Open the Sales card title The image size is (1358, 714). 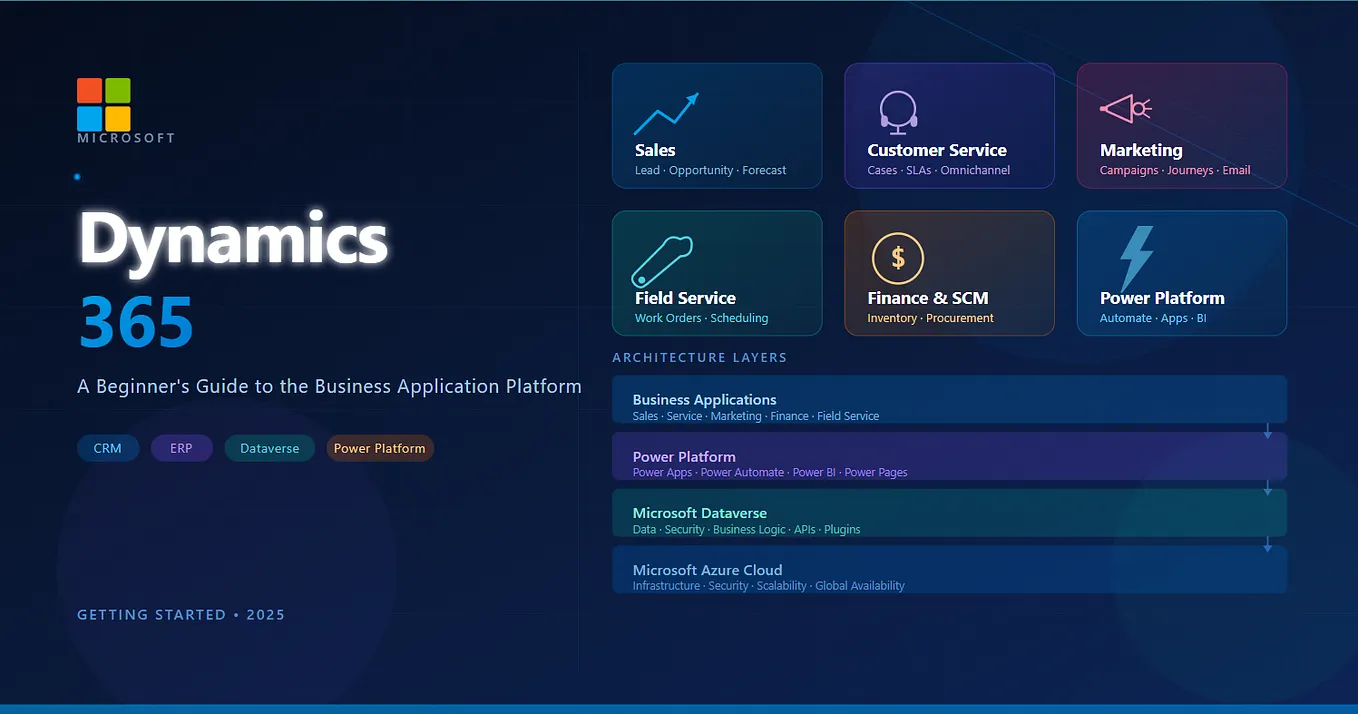coord(655,150)
